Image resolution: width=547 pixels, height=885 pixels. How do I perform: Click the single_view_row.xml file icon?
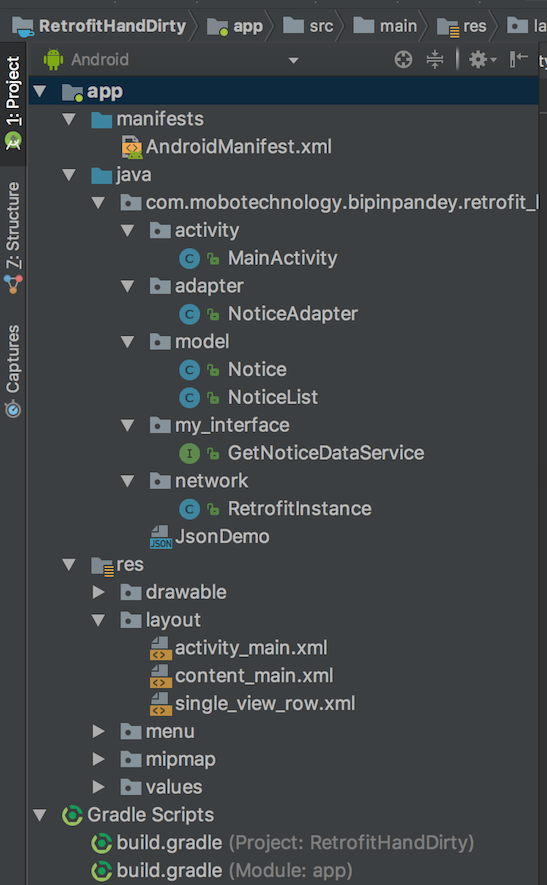pyautogui.click(x=161, y=704)
